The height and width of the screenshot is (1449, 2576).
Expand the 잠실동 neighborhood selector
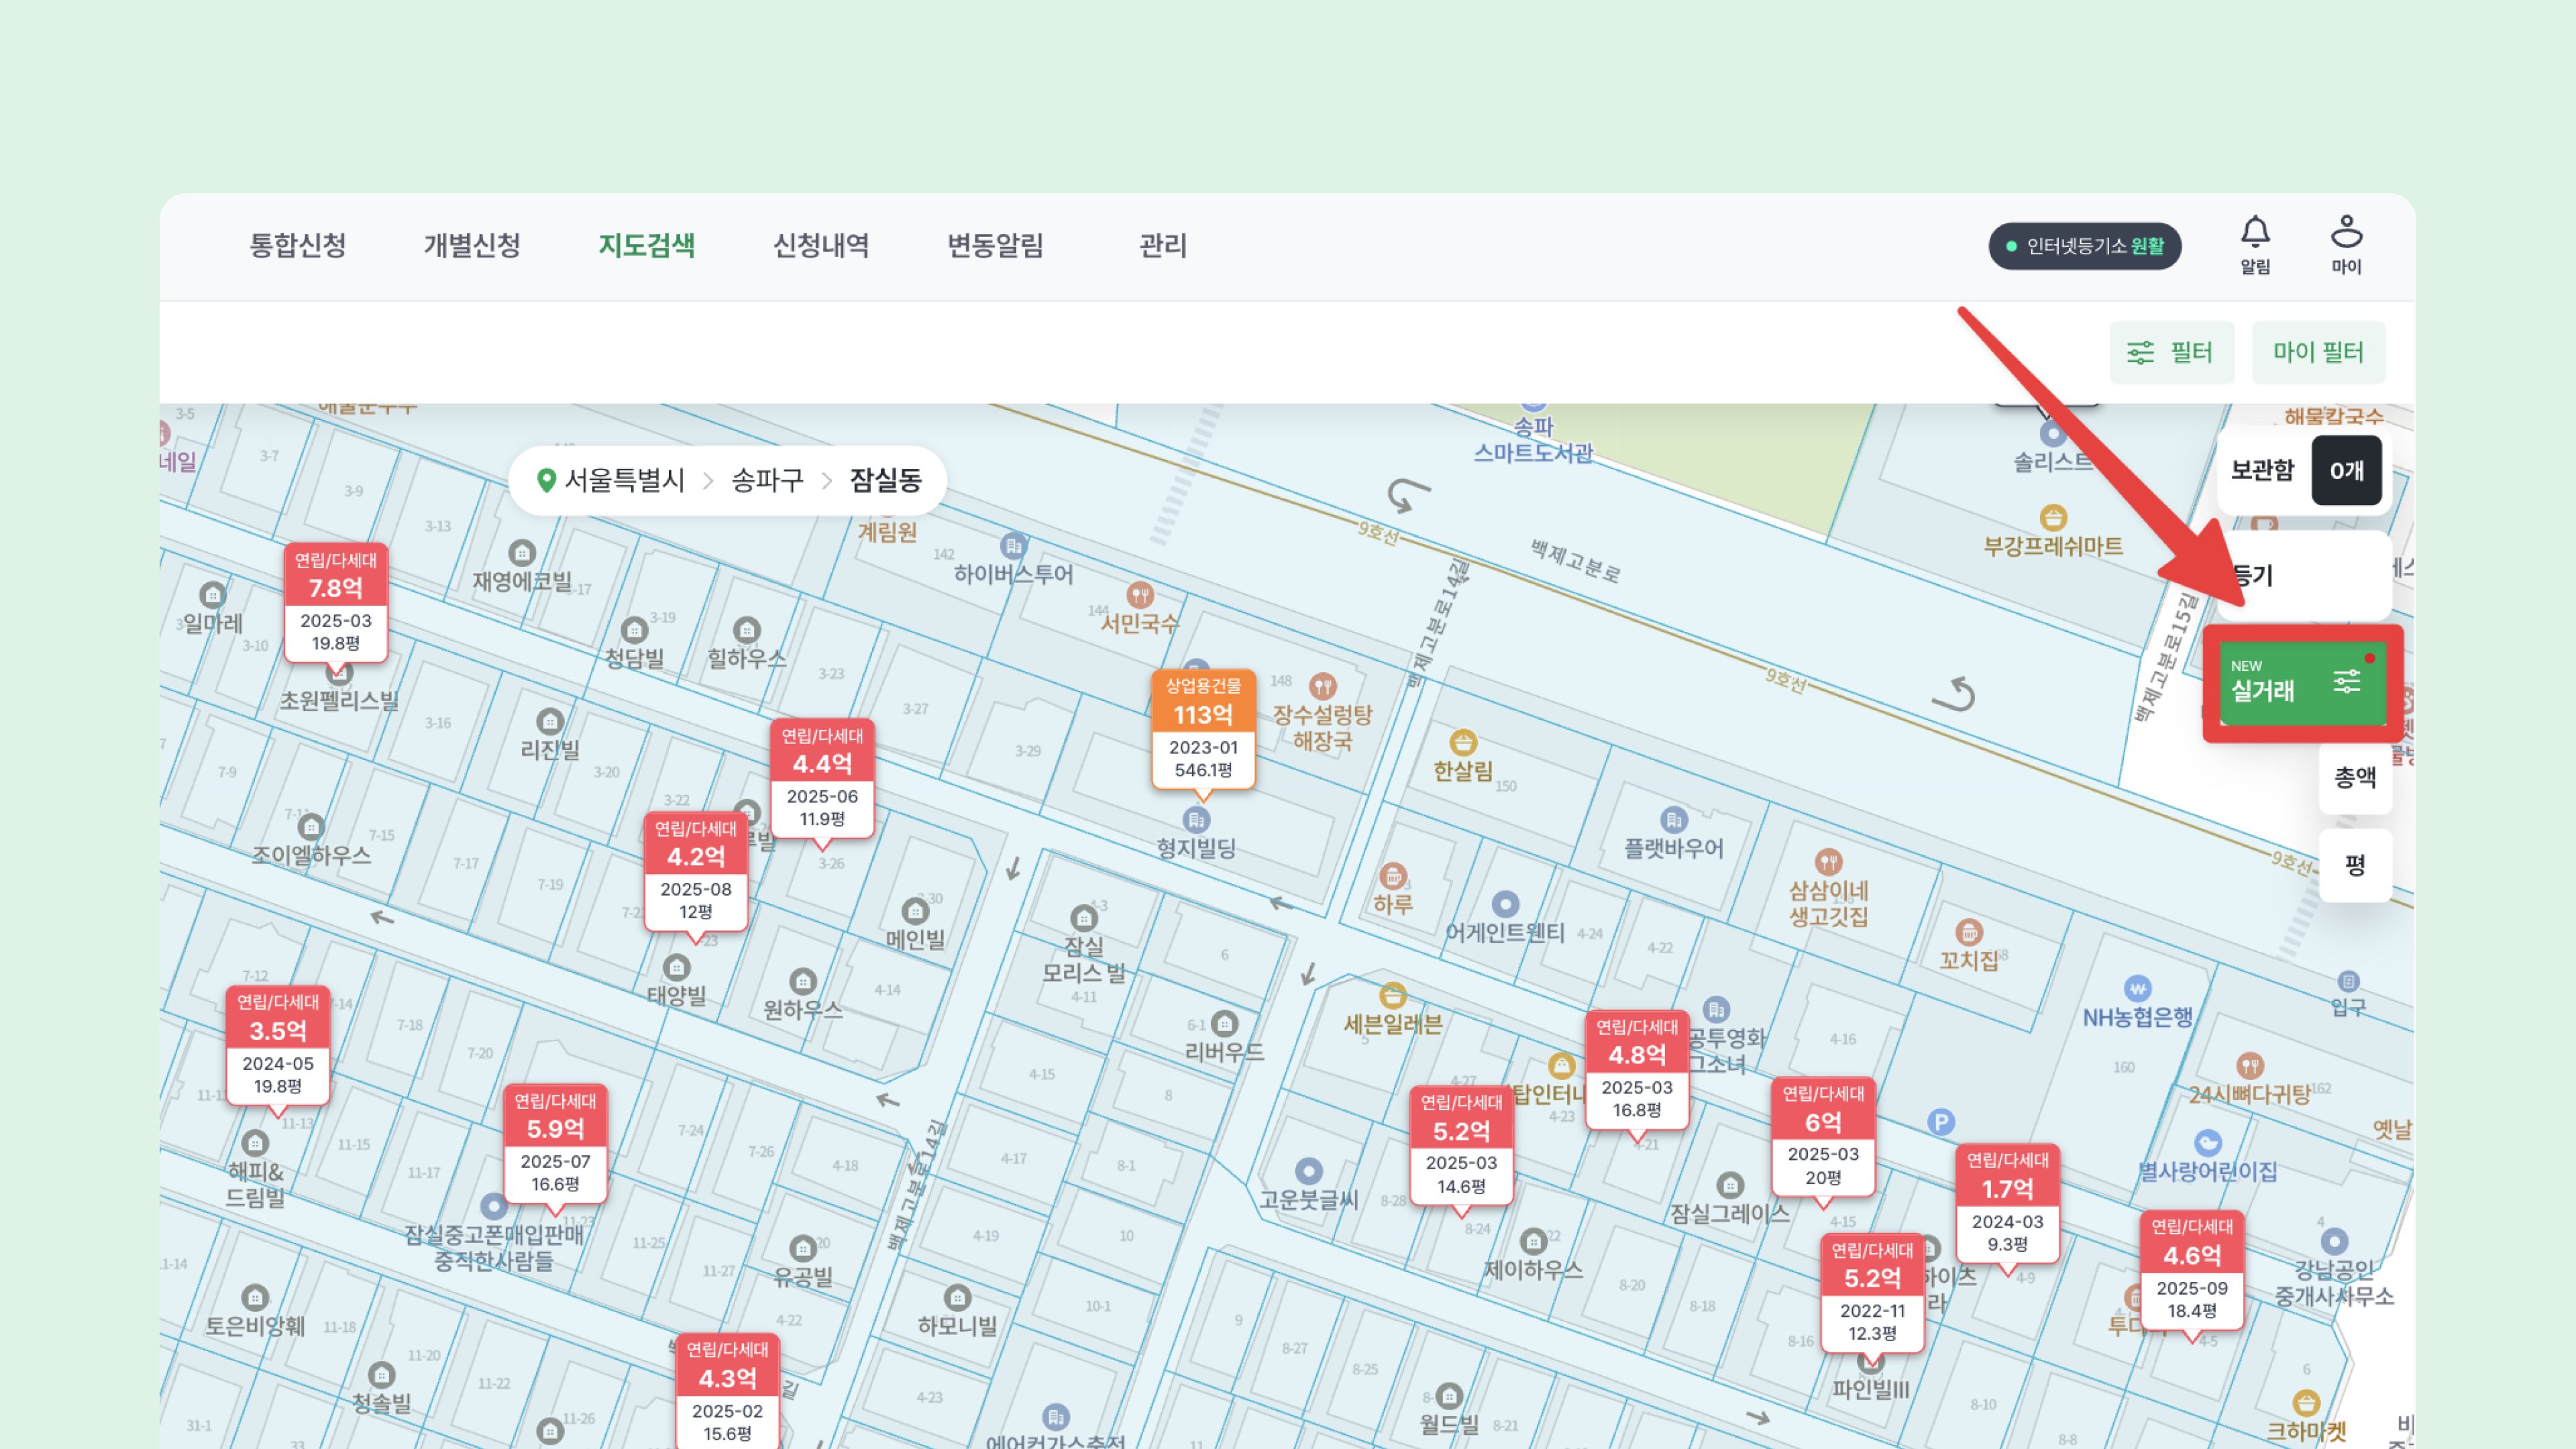point(885,480)
